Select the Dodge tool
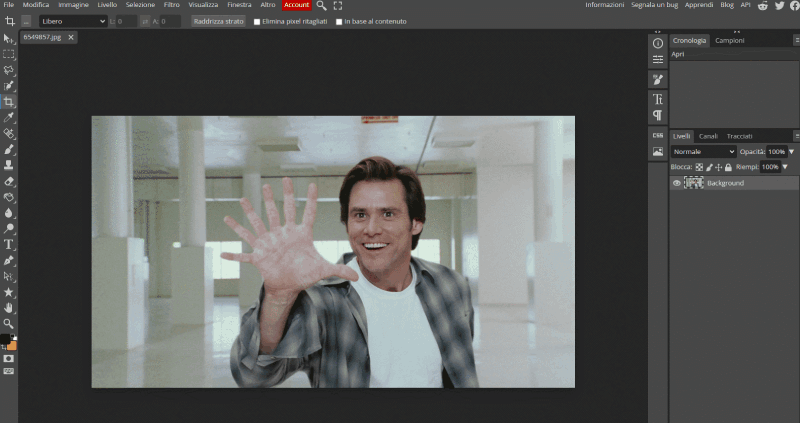This screenshot has width=800, height=423. pos(9,229)
